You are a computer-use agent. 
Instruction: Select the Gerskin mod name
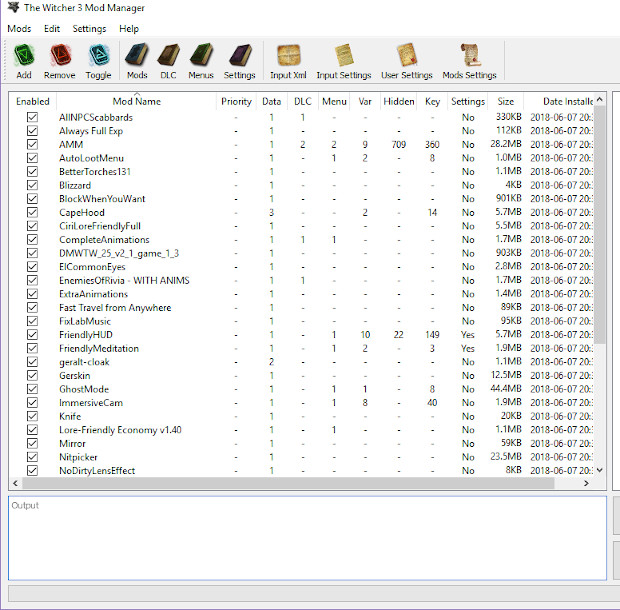tap(75, 375)
